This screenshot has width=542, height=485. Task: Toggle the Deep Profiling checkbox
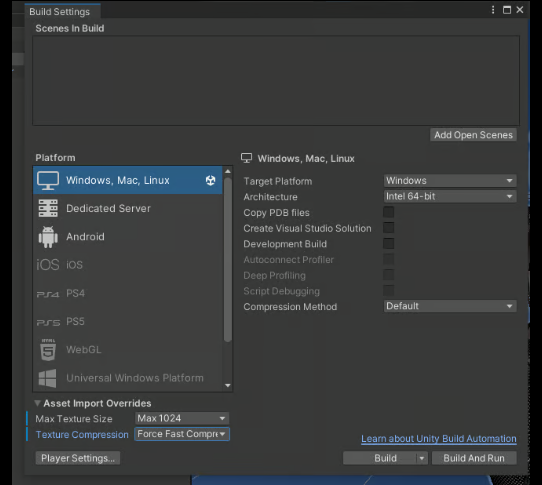tap(389, 275)
